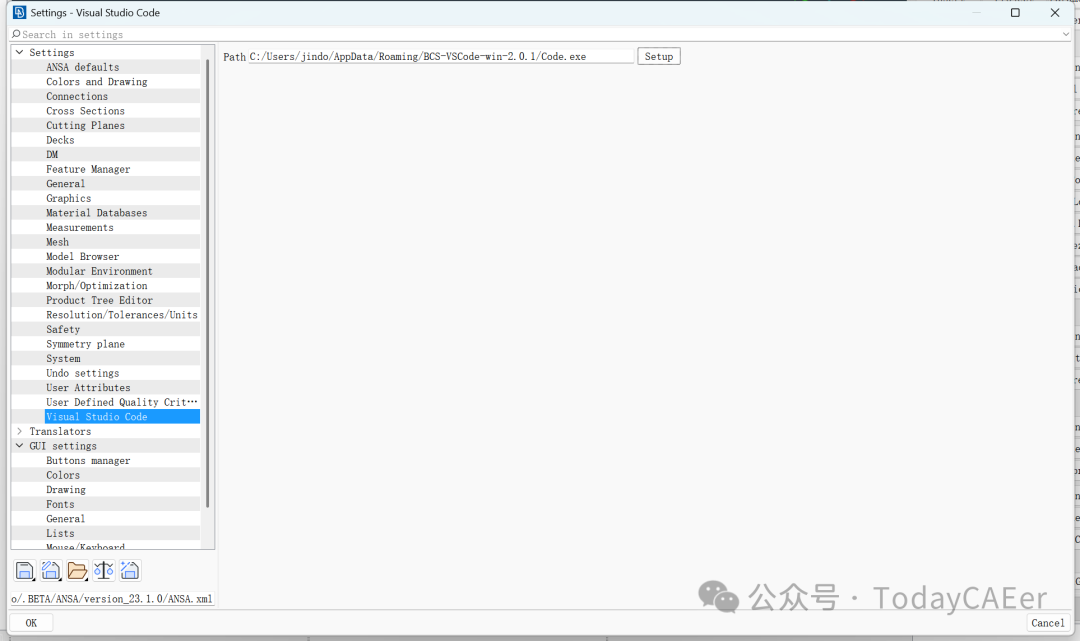Select General below Feature Manager
Viewport: 1080px width, 641px height.
tap(65, 184)
